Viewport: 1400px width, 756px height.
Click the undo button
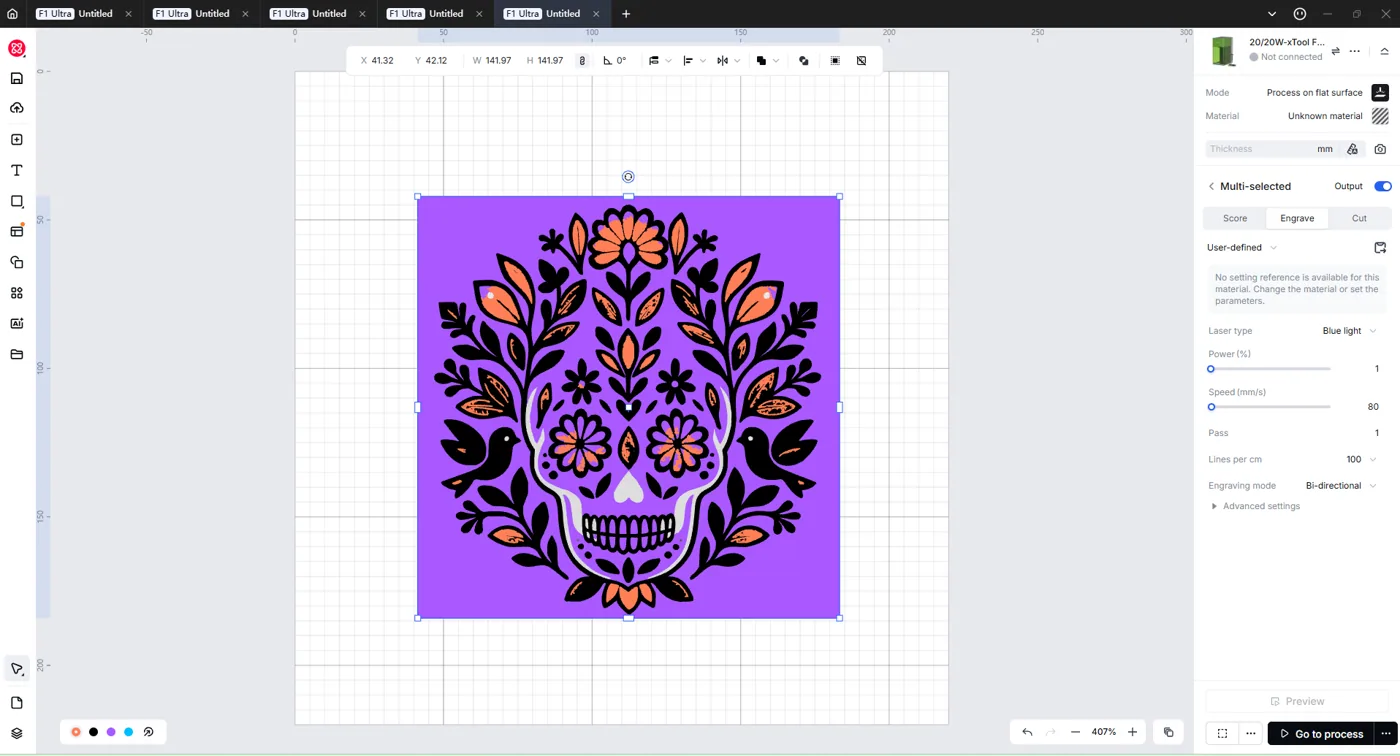pos(1027,732)
